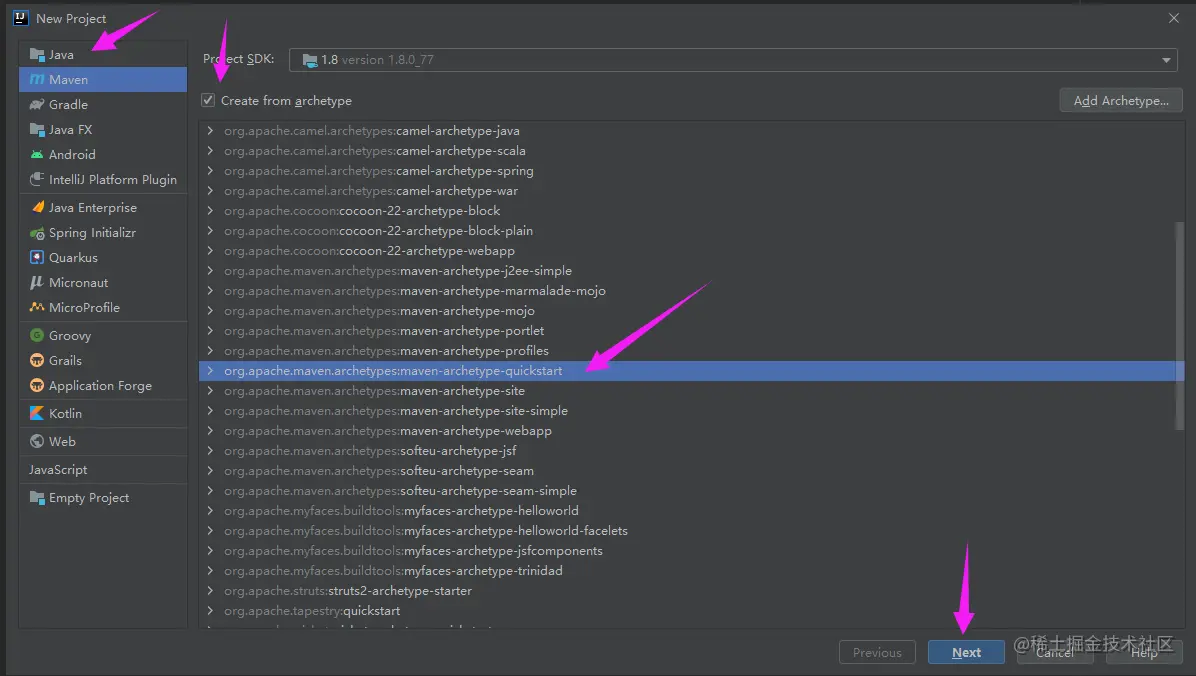Click the Maven 'm' icon
The height and width of the screenshot is (676, 1196).
37,79
